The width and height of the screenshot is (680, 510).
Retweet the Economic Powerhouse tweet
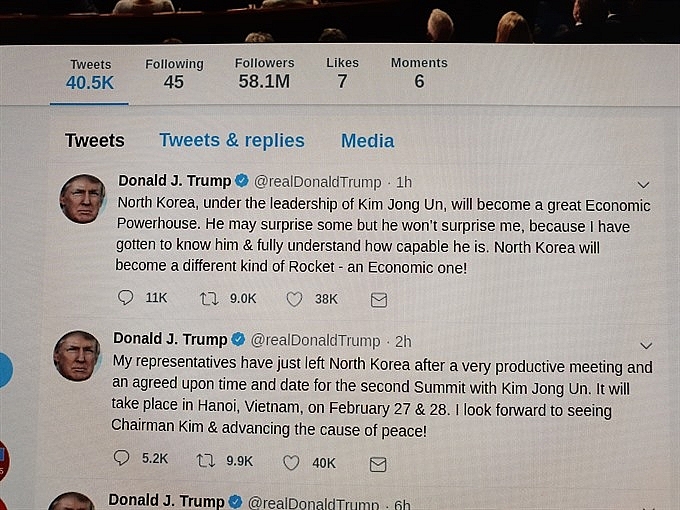(210, 298)
